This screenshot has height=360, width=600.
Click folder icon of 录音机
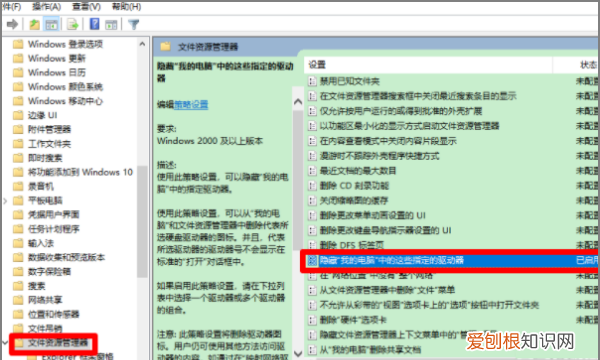18,186
